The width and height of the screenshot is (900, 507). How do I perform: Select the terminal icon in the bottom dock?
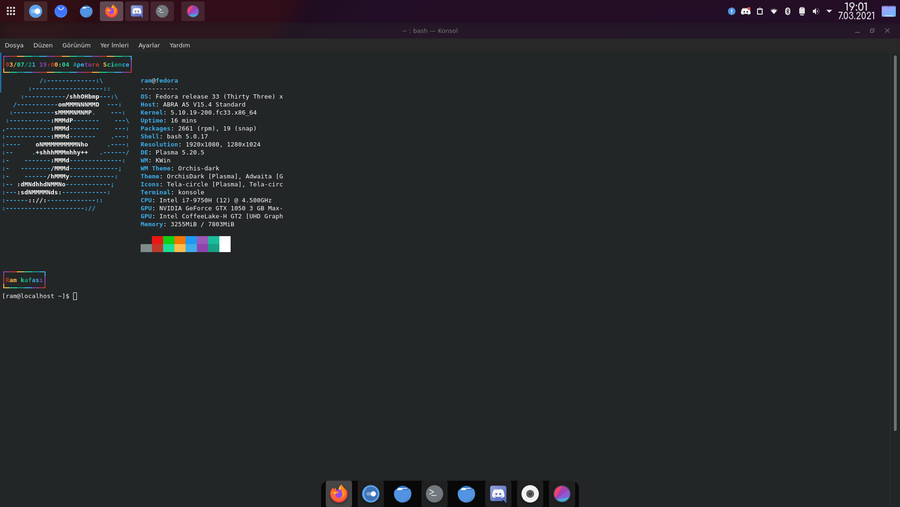pyautogui.click(x=434, y=494)
